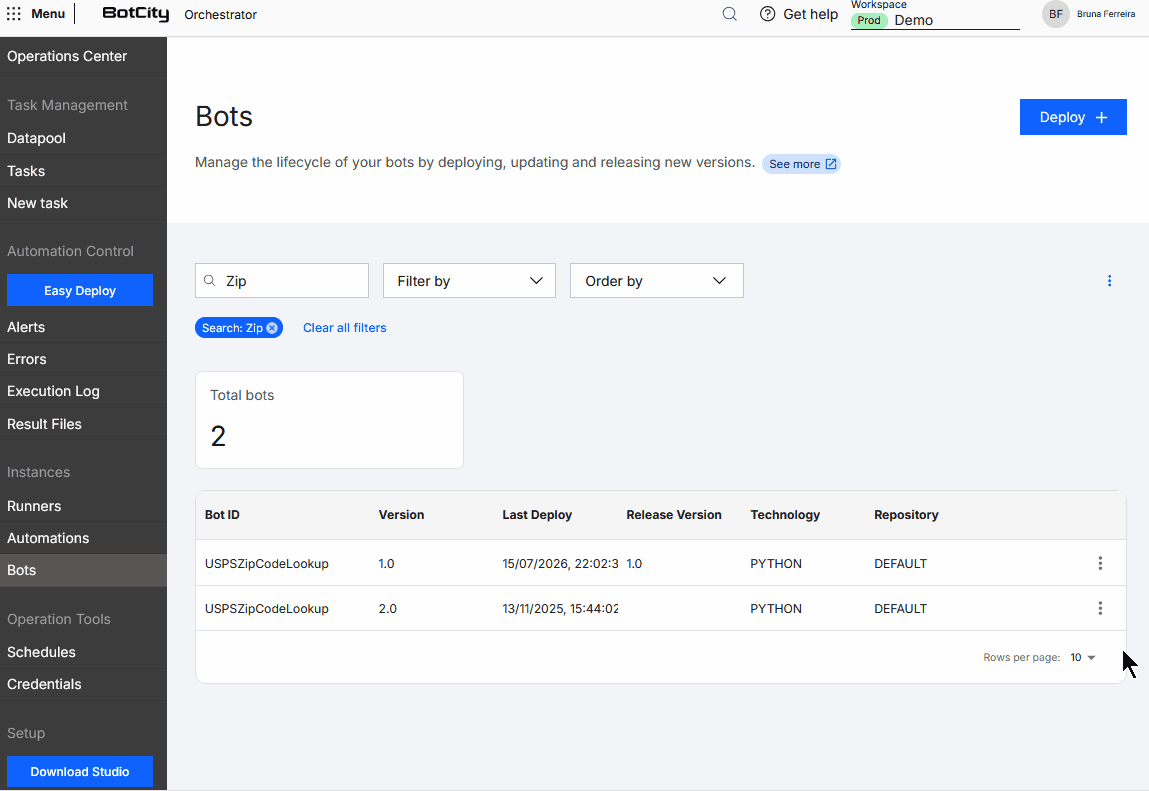Open the BF user avatar

[1056, 14]
